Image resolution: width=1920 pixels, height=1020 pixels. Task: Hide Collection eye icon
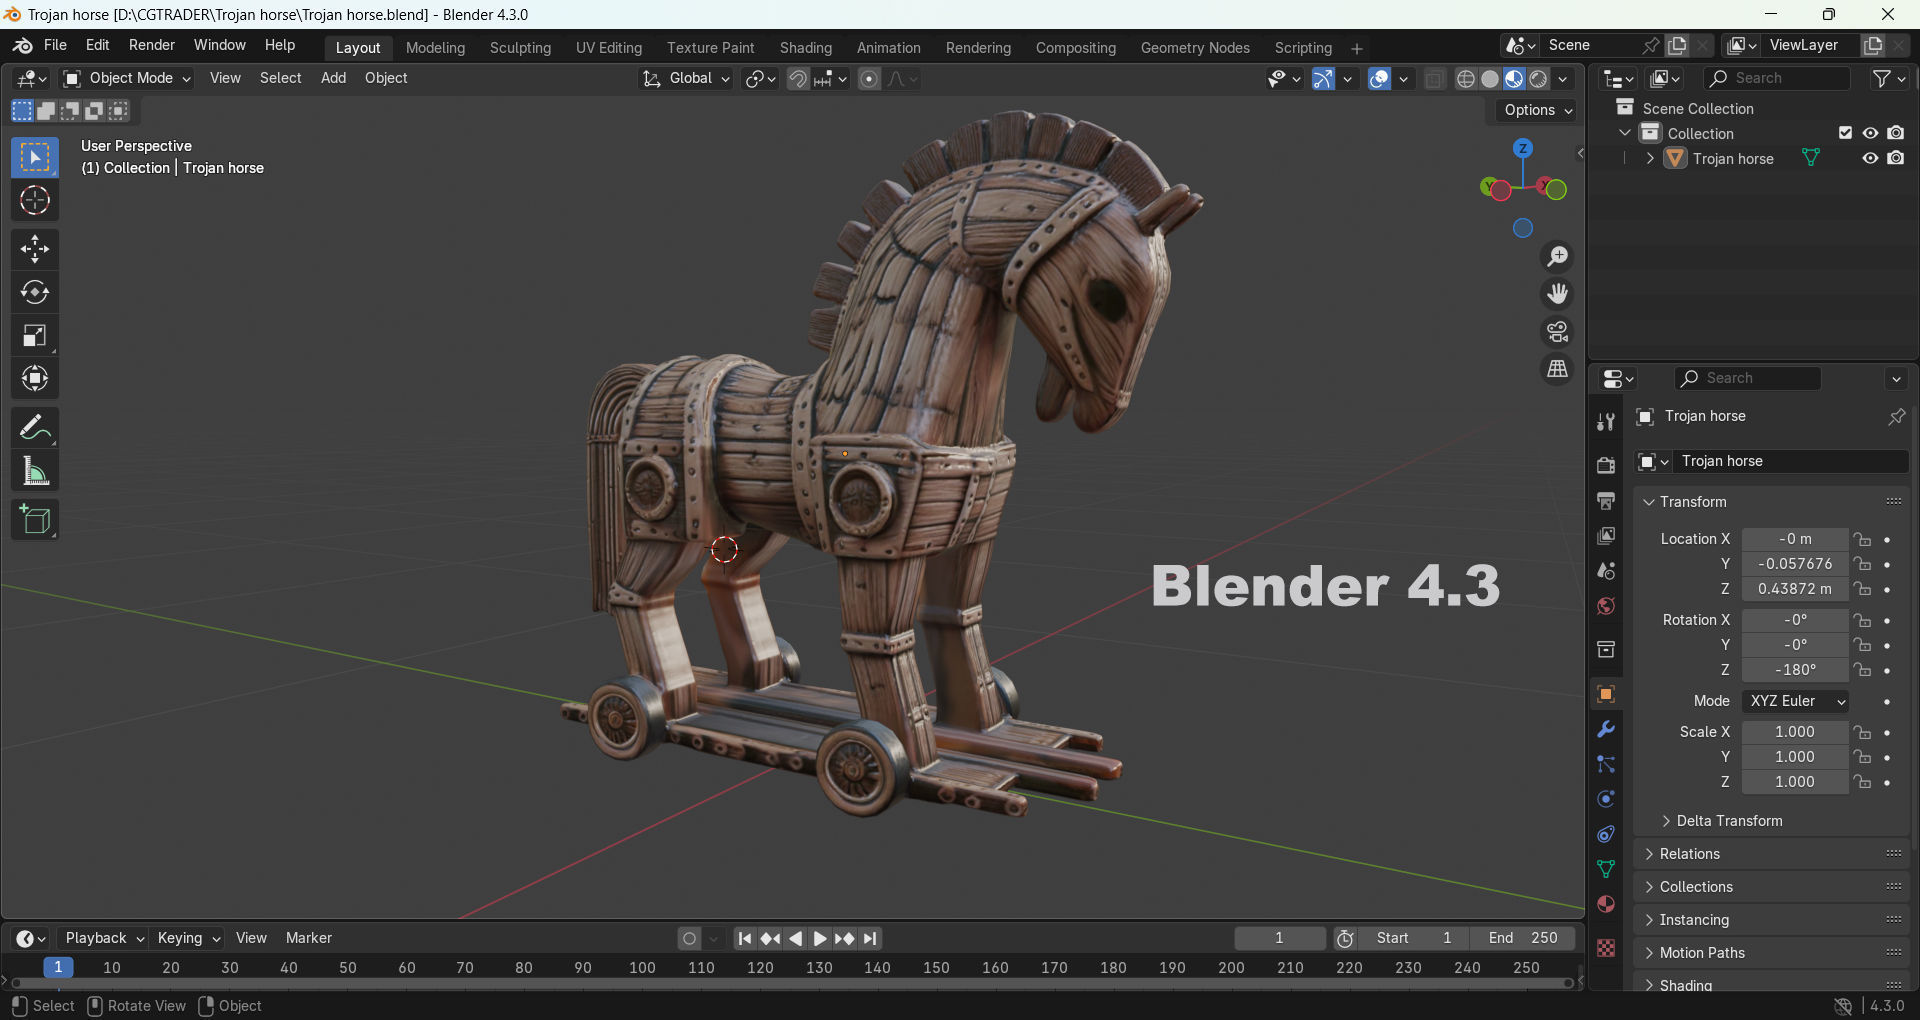coord(1870,133)
